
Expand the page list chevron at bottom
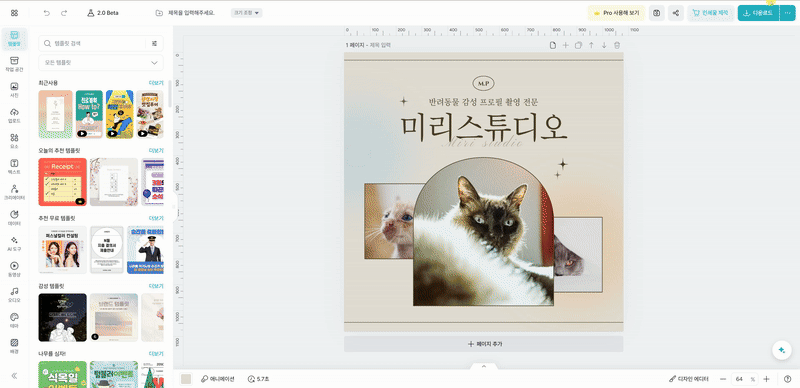[484, 366]
